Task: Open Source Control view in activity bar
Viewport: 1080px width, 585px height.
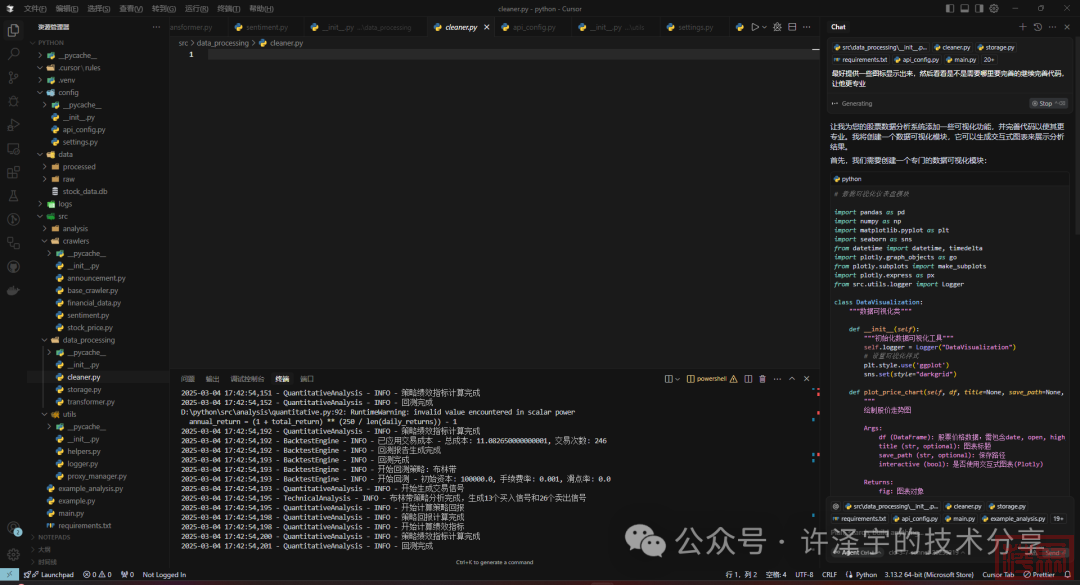Action: coord(13,77)
